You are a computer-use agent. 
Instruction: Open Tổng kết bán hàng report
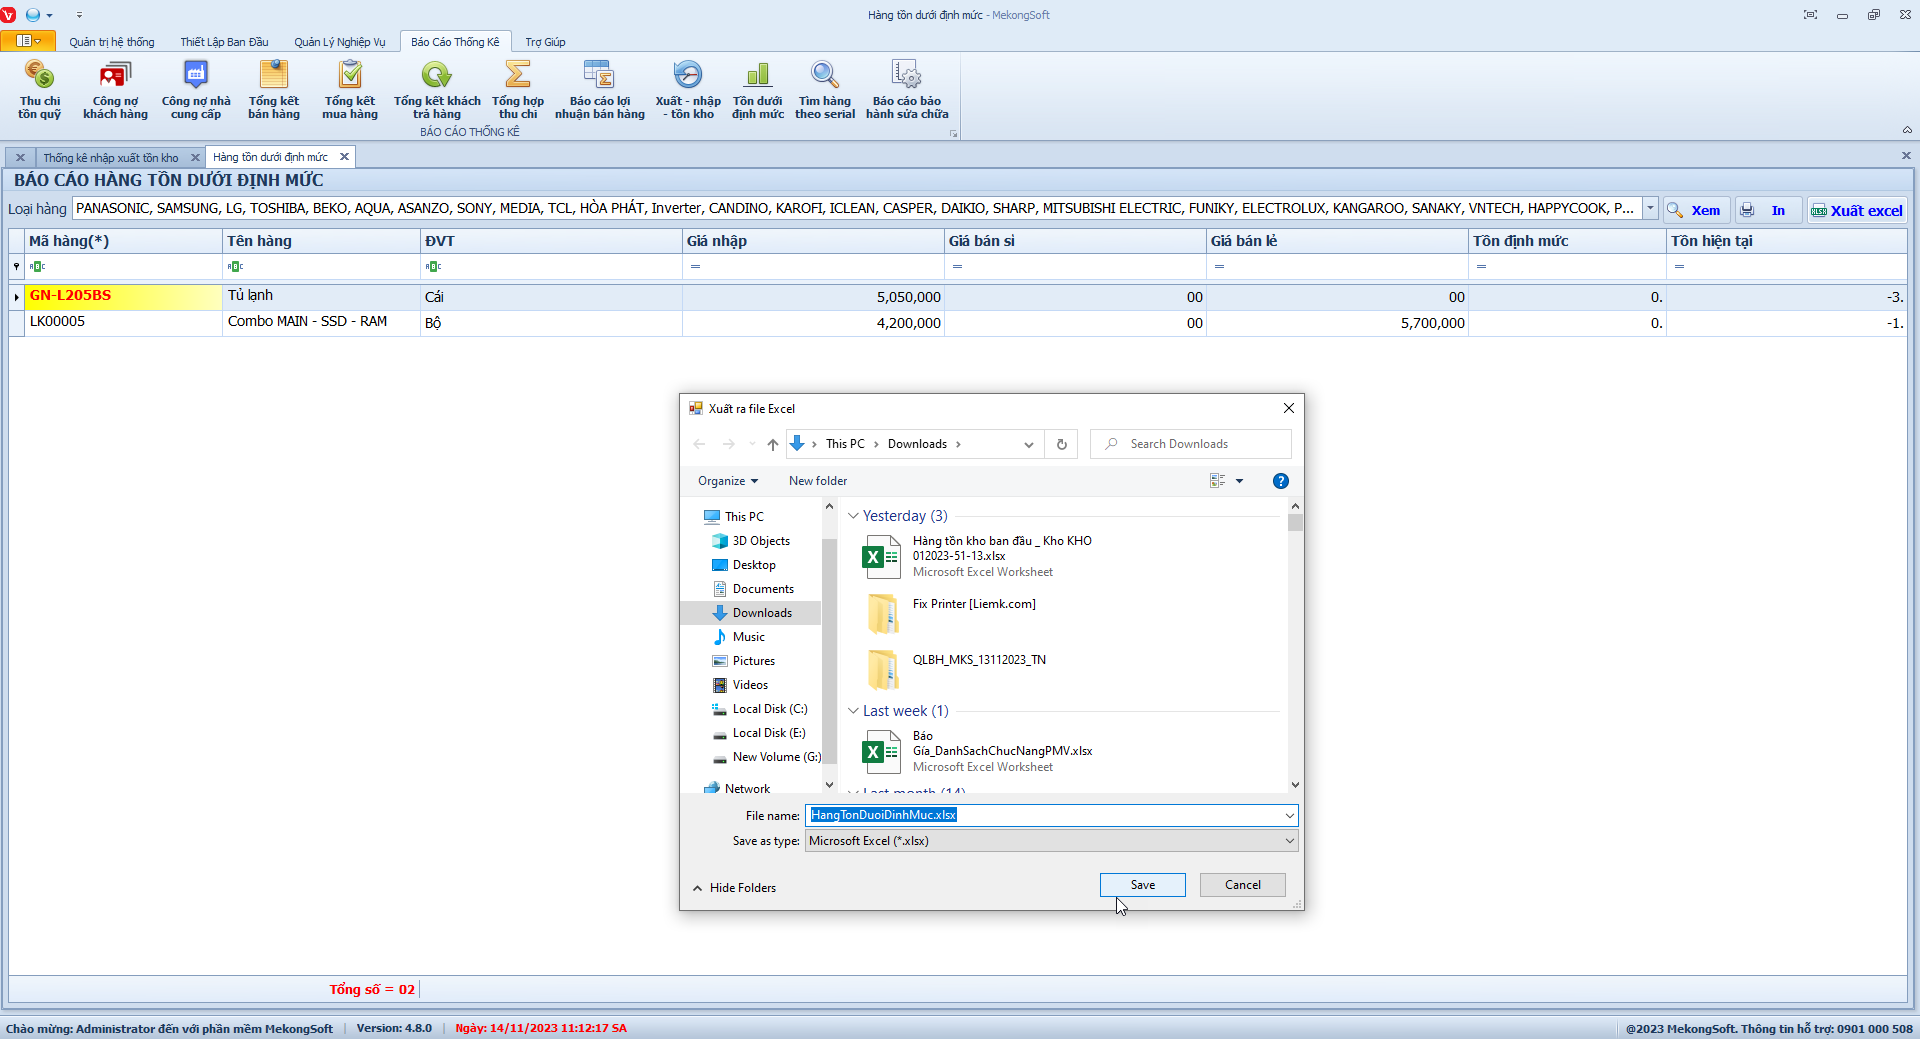coord(273,90)
